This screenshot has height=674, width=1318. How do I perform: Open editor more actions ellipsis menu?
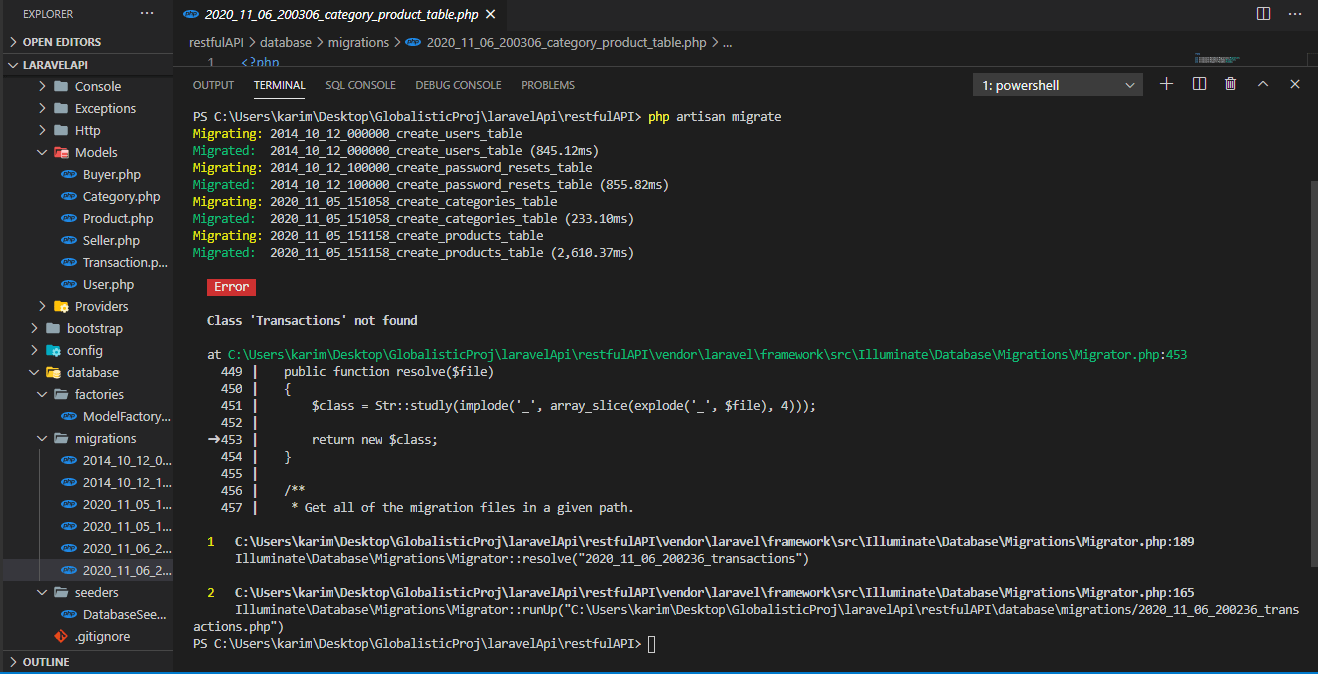point(1296,14)
